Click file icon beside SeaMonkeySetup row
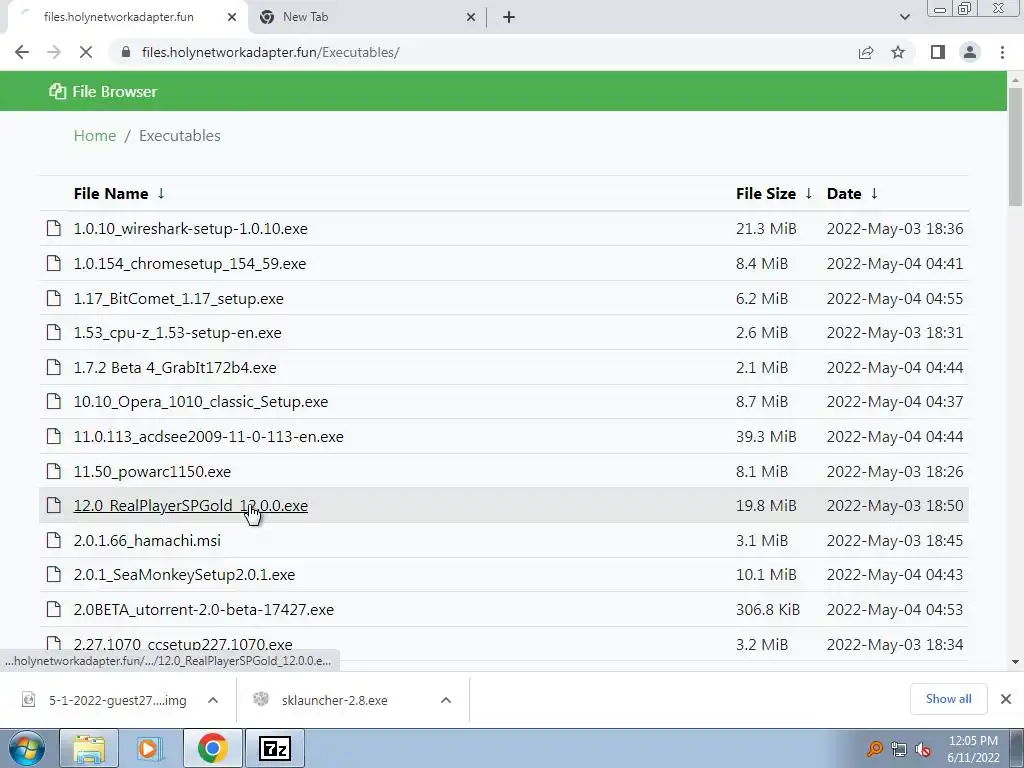This screenshot has width=1024, height=768. point(54,575)
